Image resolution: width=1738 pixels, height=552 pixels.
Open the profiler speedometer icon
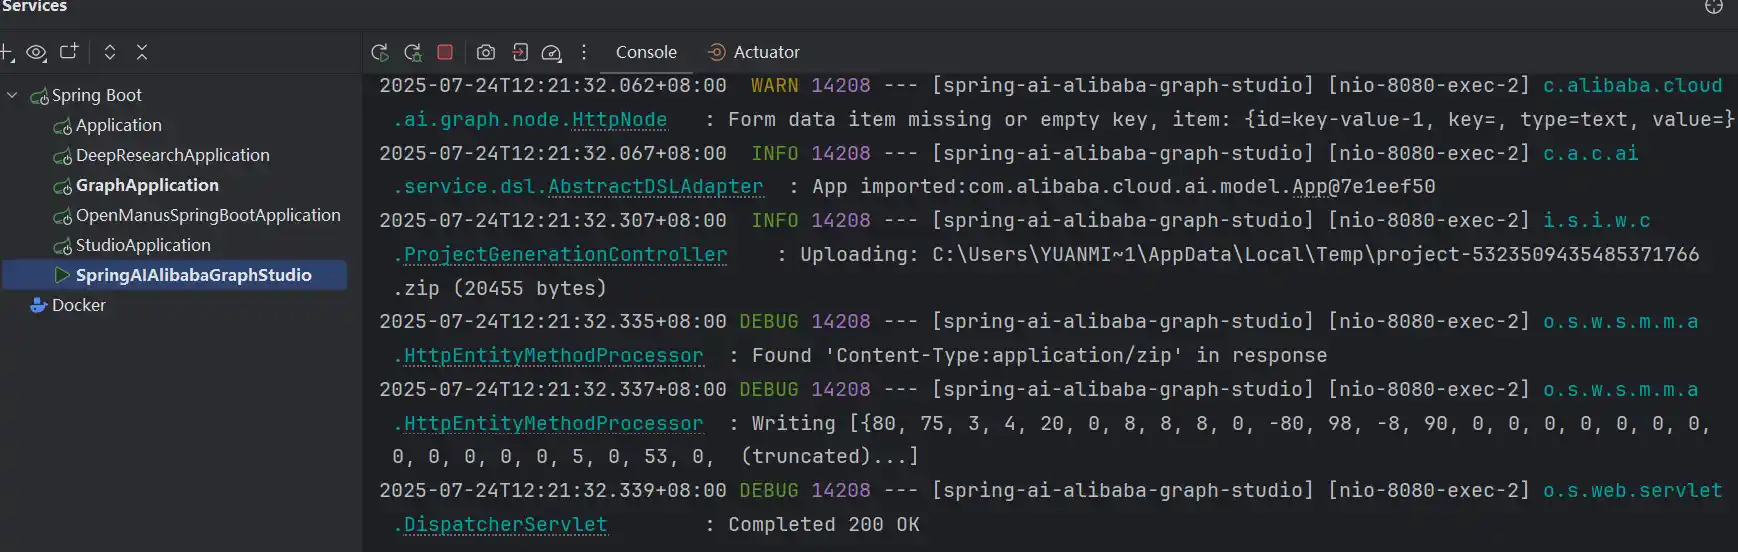(551, 53)
